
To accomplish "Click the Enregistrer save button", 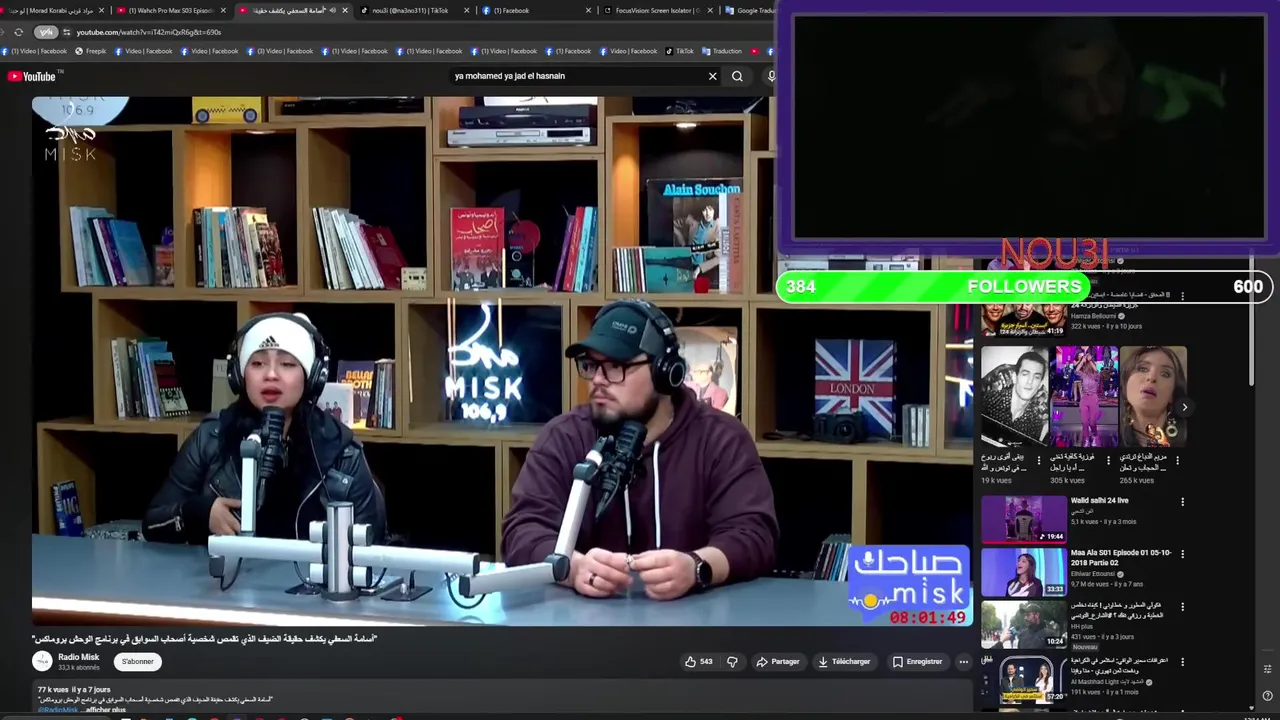I will 917,661.
